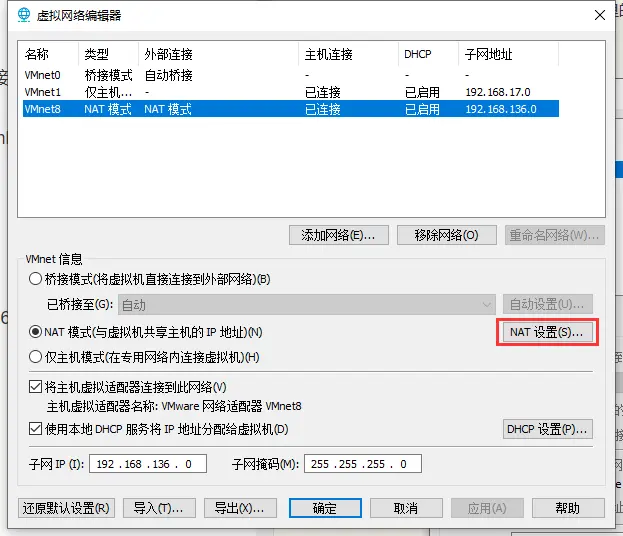Open NAT 设置 button

coord(546,332)
